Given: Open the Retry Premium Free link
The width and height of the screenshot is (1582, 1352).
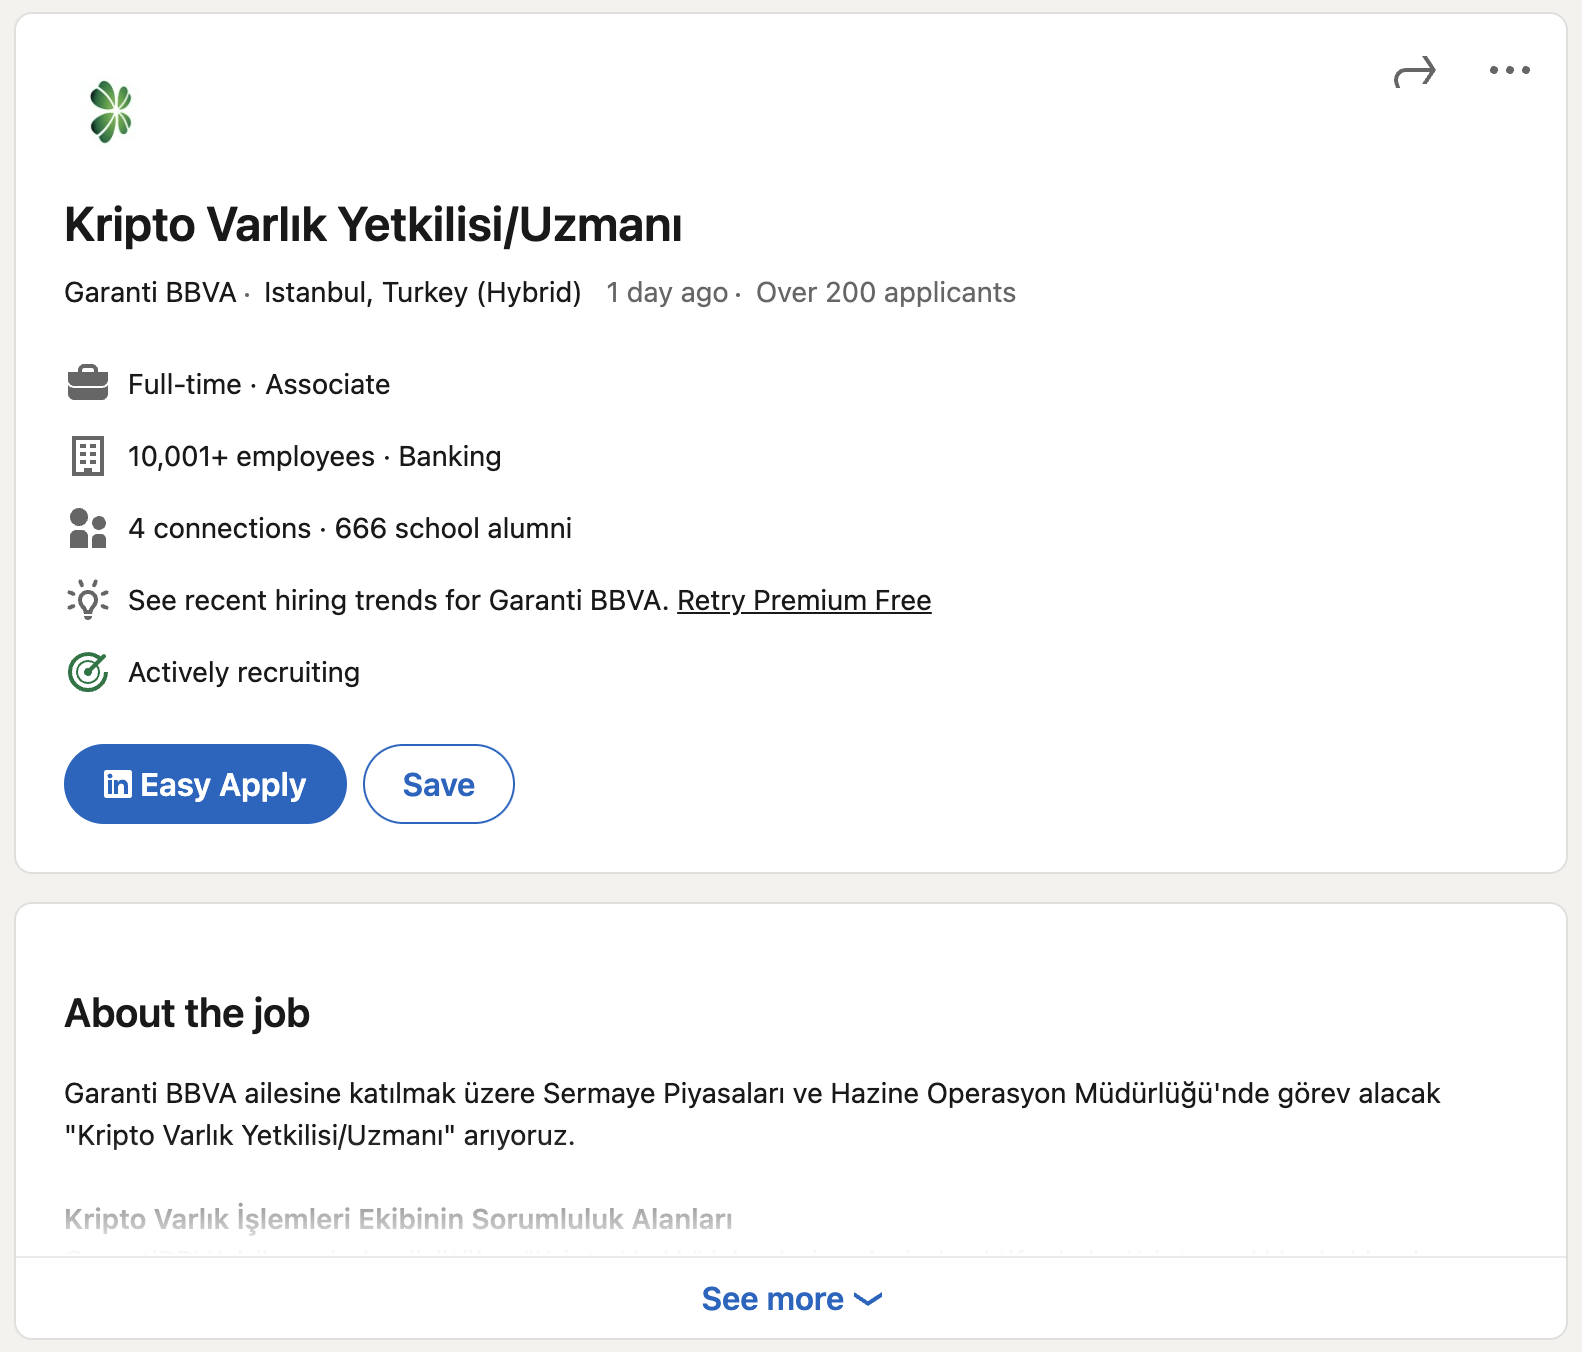Looking at the screenshot, I should point(804,600).
